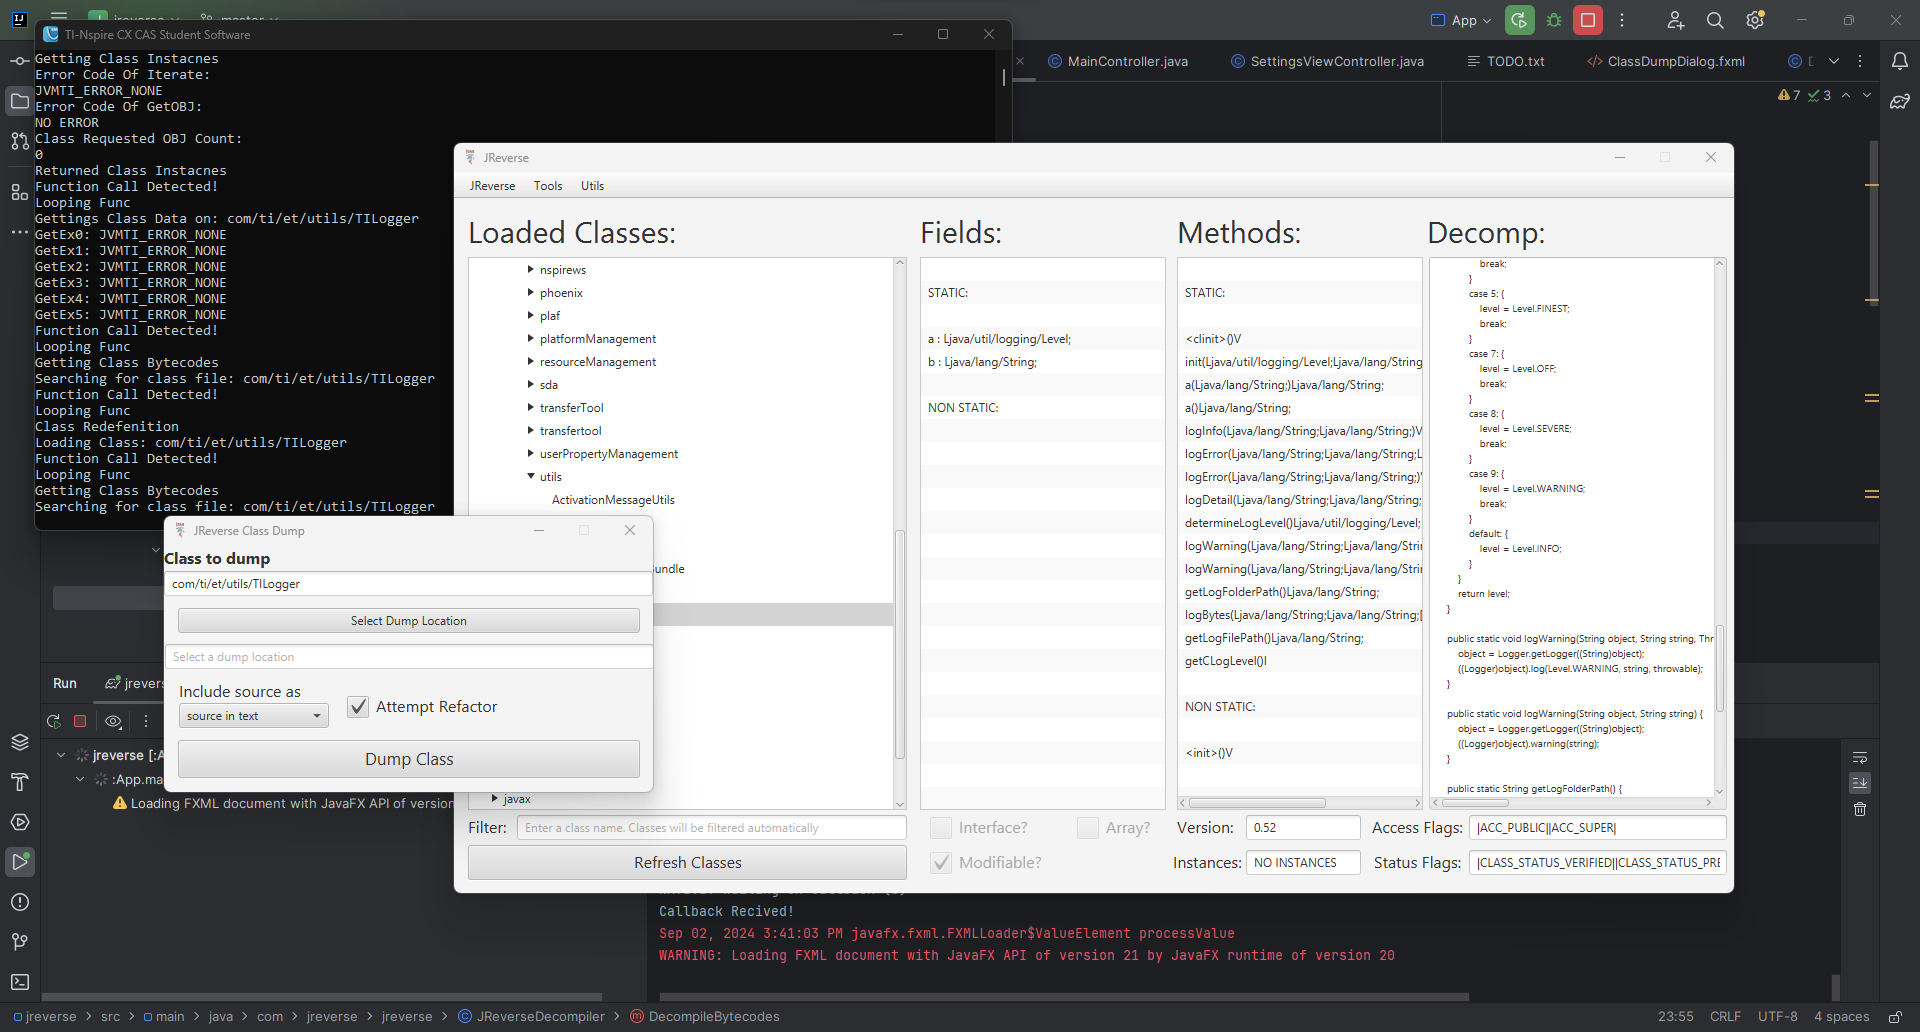Rerun App with the green toolbar button
The height and width of the screenshot is (1032, 1920).
click(x=1519, y=20)
